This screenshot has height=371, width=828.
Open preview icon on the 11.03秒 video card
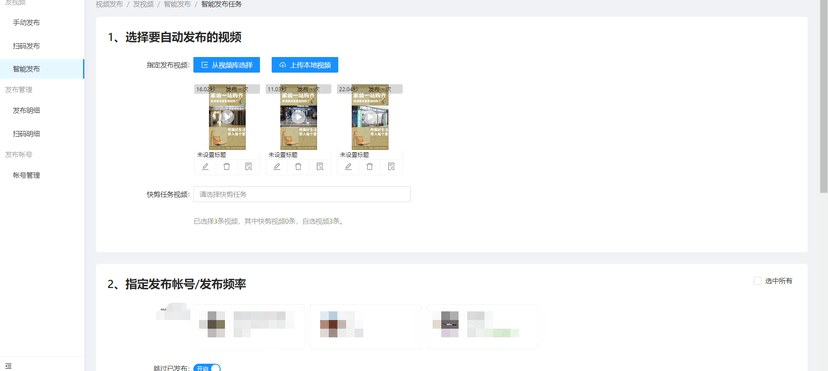[319, 167]
